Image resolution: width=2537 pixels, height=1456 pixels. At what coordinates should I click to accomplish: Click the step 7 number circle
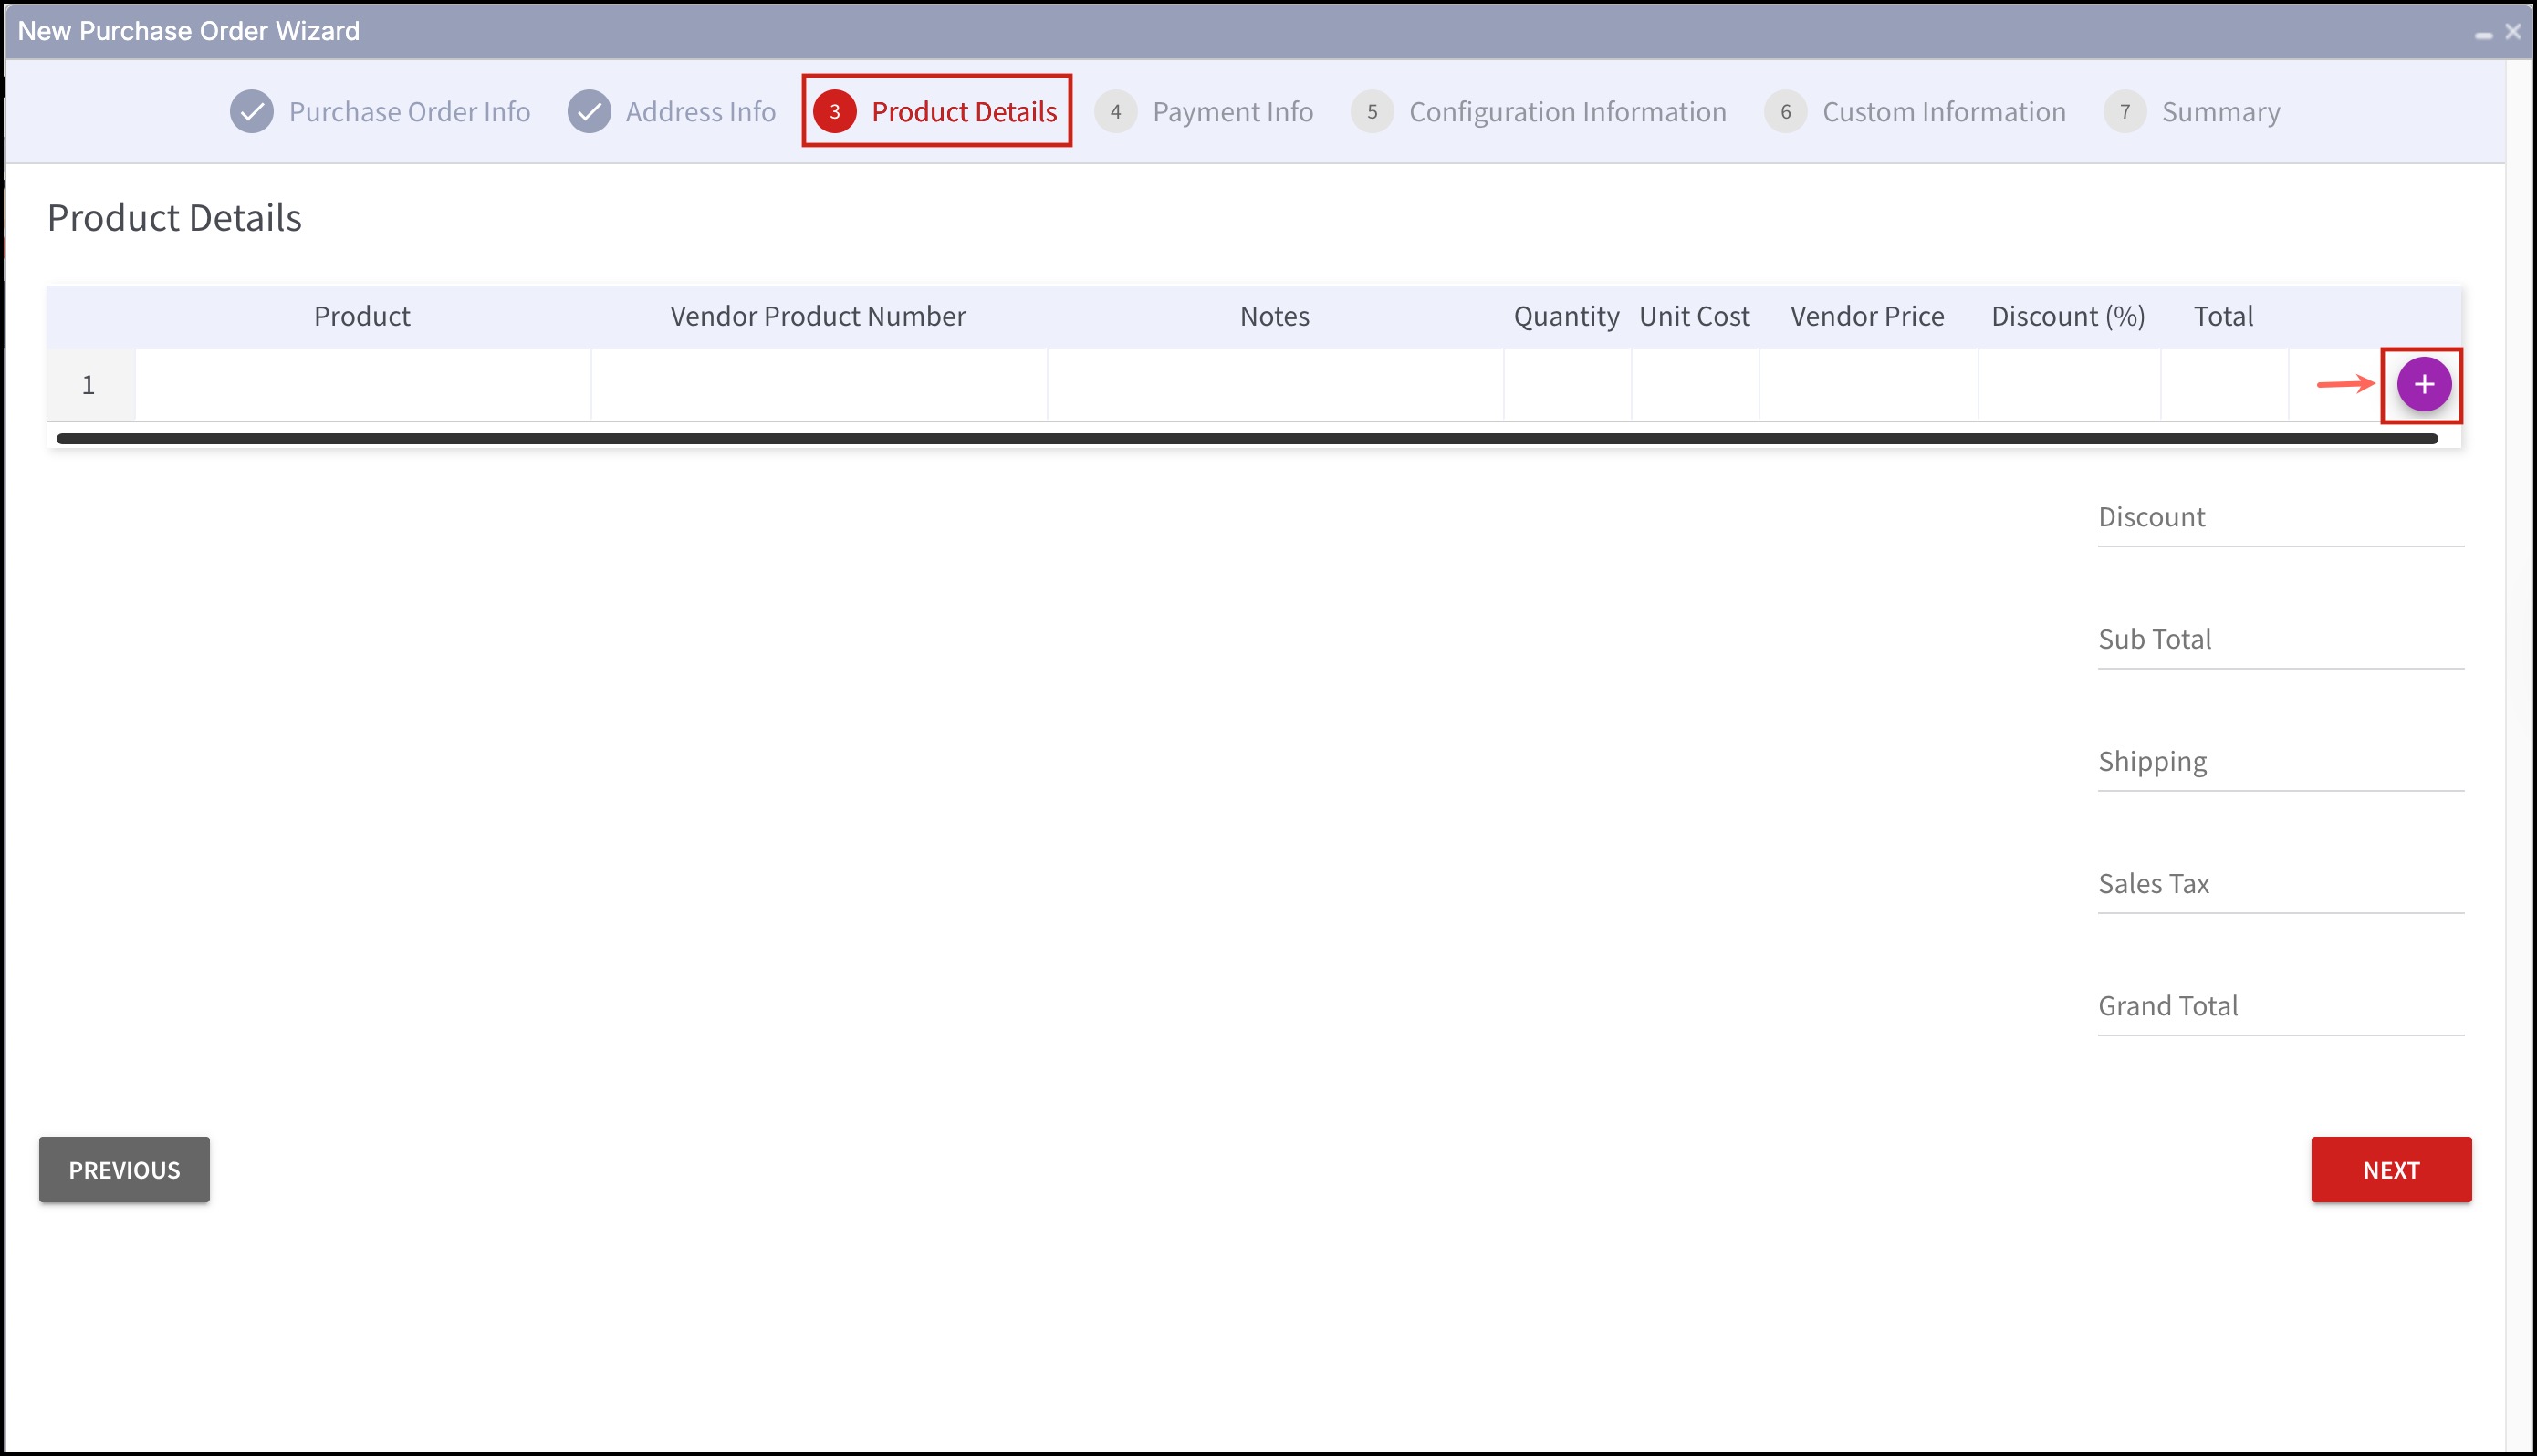[x=2125, y=111]
